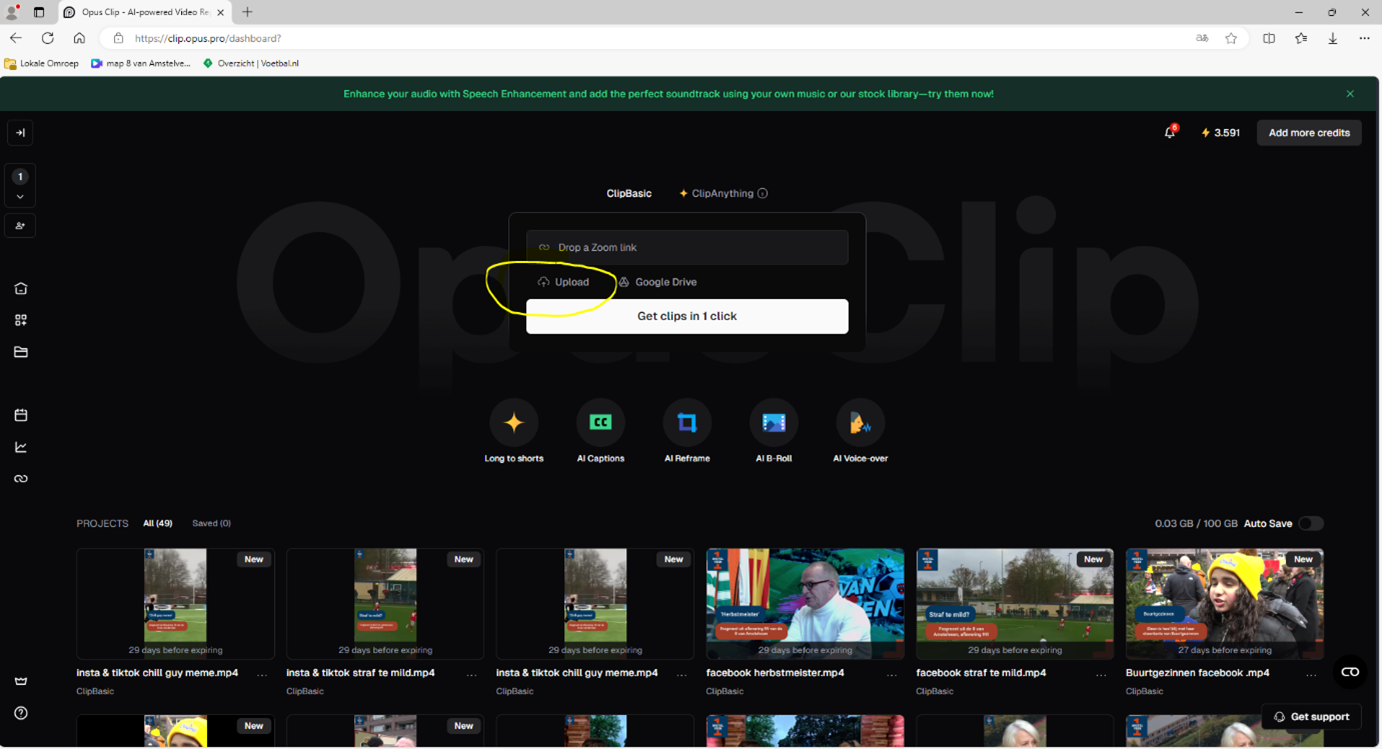
Task: Open the tab actions icon left of Opus Clip tab
Action: point(39,12)
